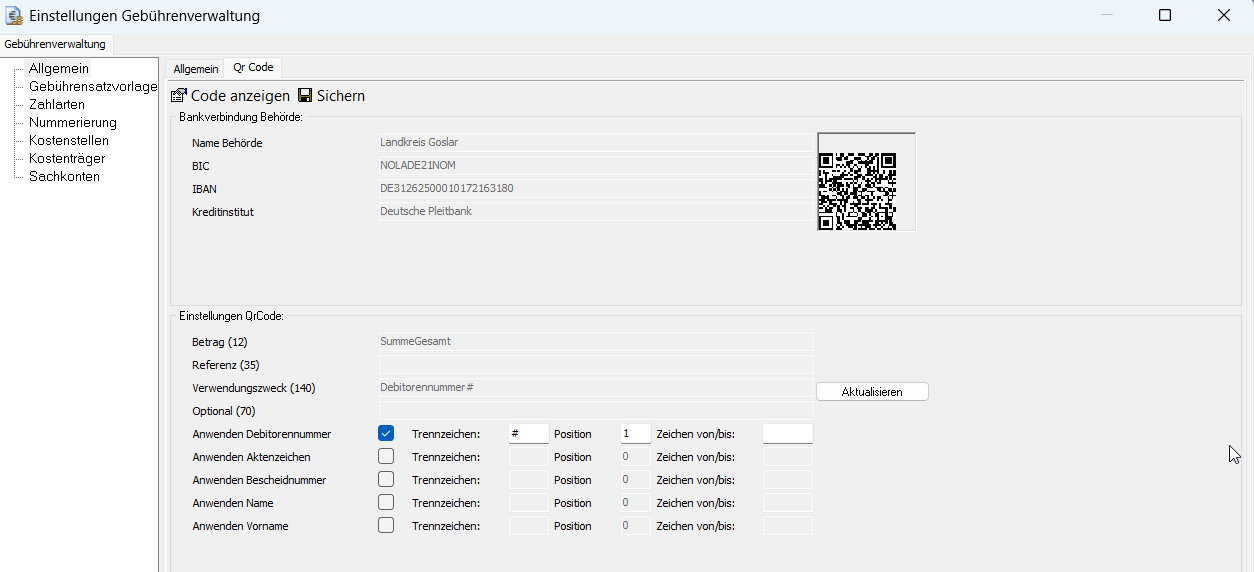Click the Sichern floppy disk icon
1254x572 pixels.
[305, 96]
